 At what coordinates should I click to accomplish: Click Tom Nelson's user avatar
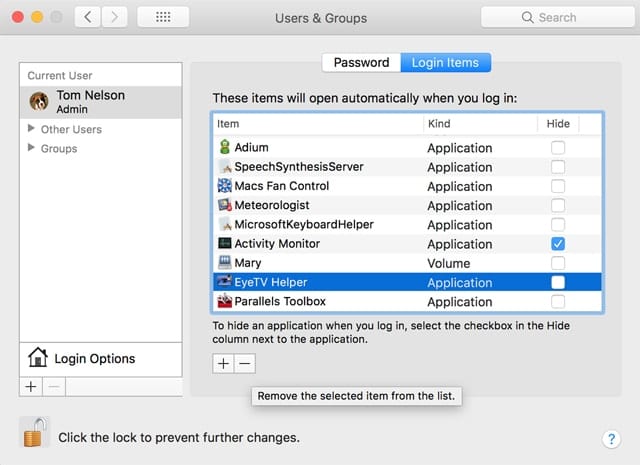40,101
